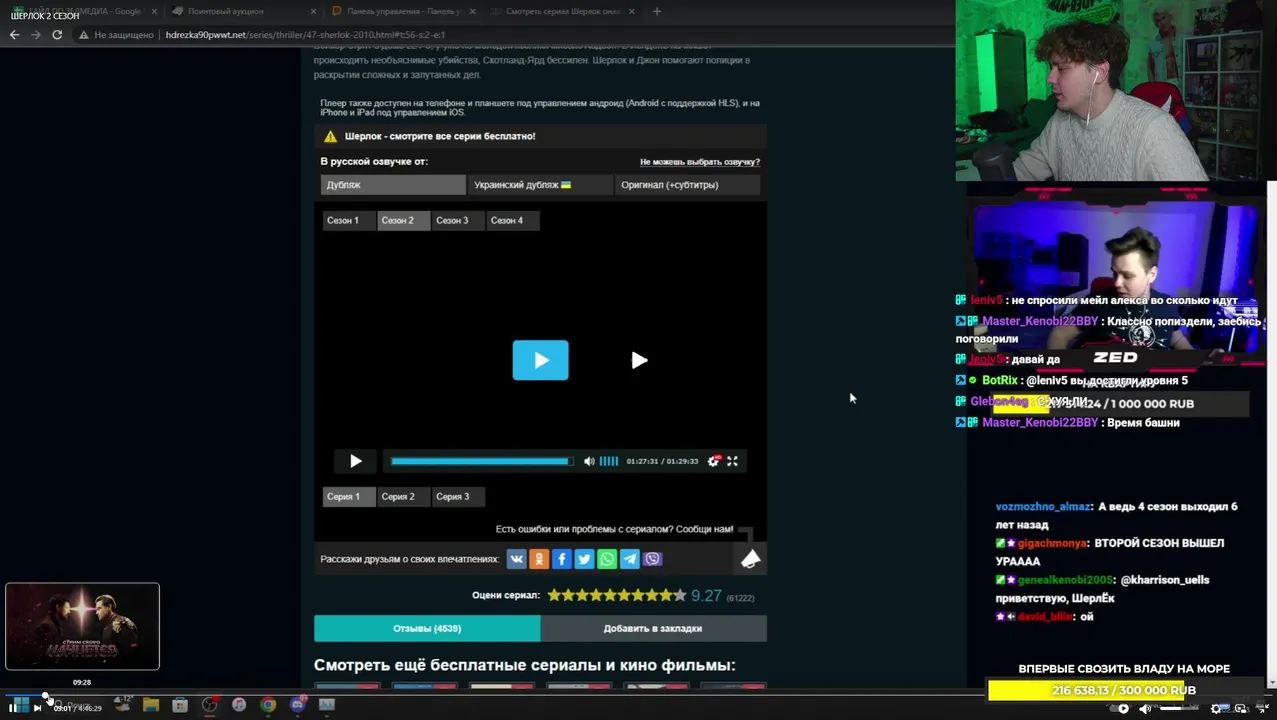The width and height of the screenshot is (1277, 720).
Task: Open player quality settings gear
Action: click(714, 461)
